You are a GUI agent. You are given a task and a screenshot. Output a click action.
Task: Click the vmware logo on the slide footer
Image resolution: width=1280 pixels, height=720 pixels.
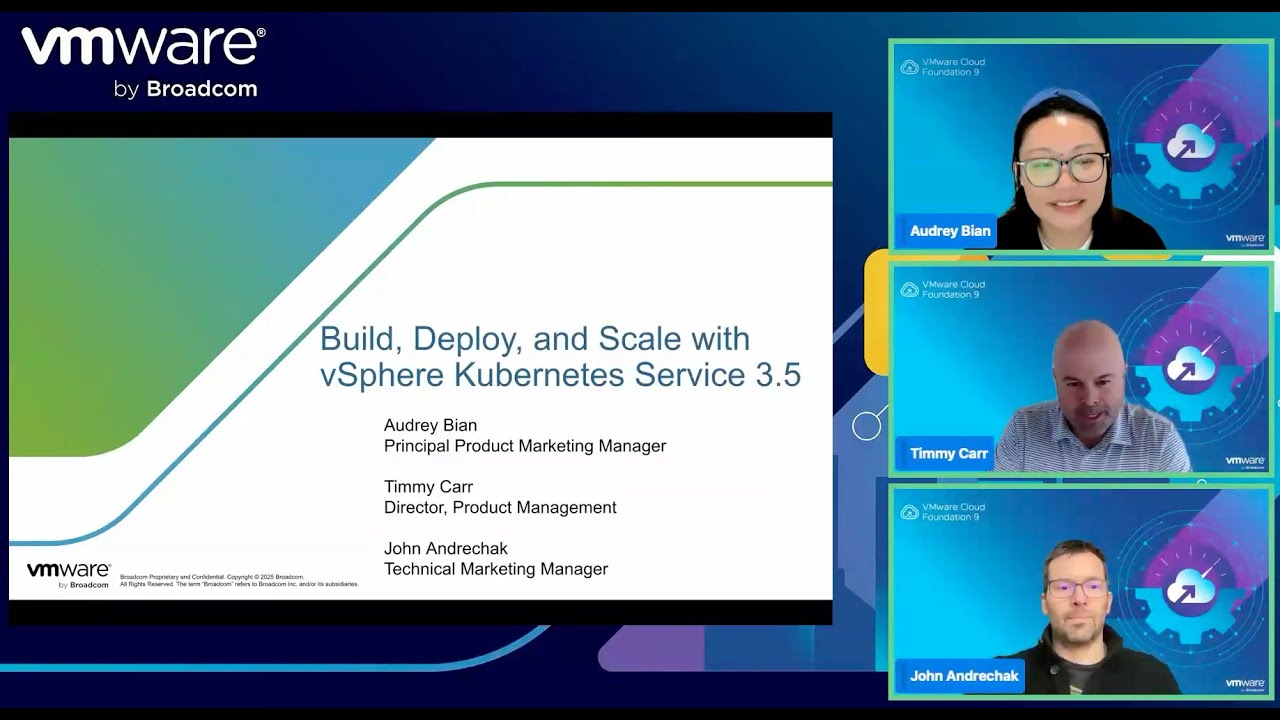66,574
